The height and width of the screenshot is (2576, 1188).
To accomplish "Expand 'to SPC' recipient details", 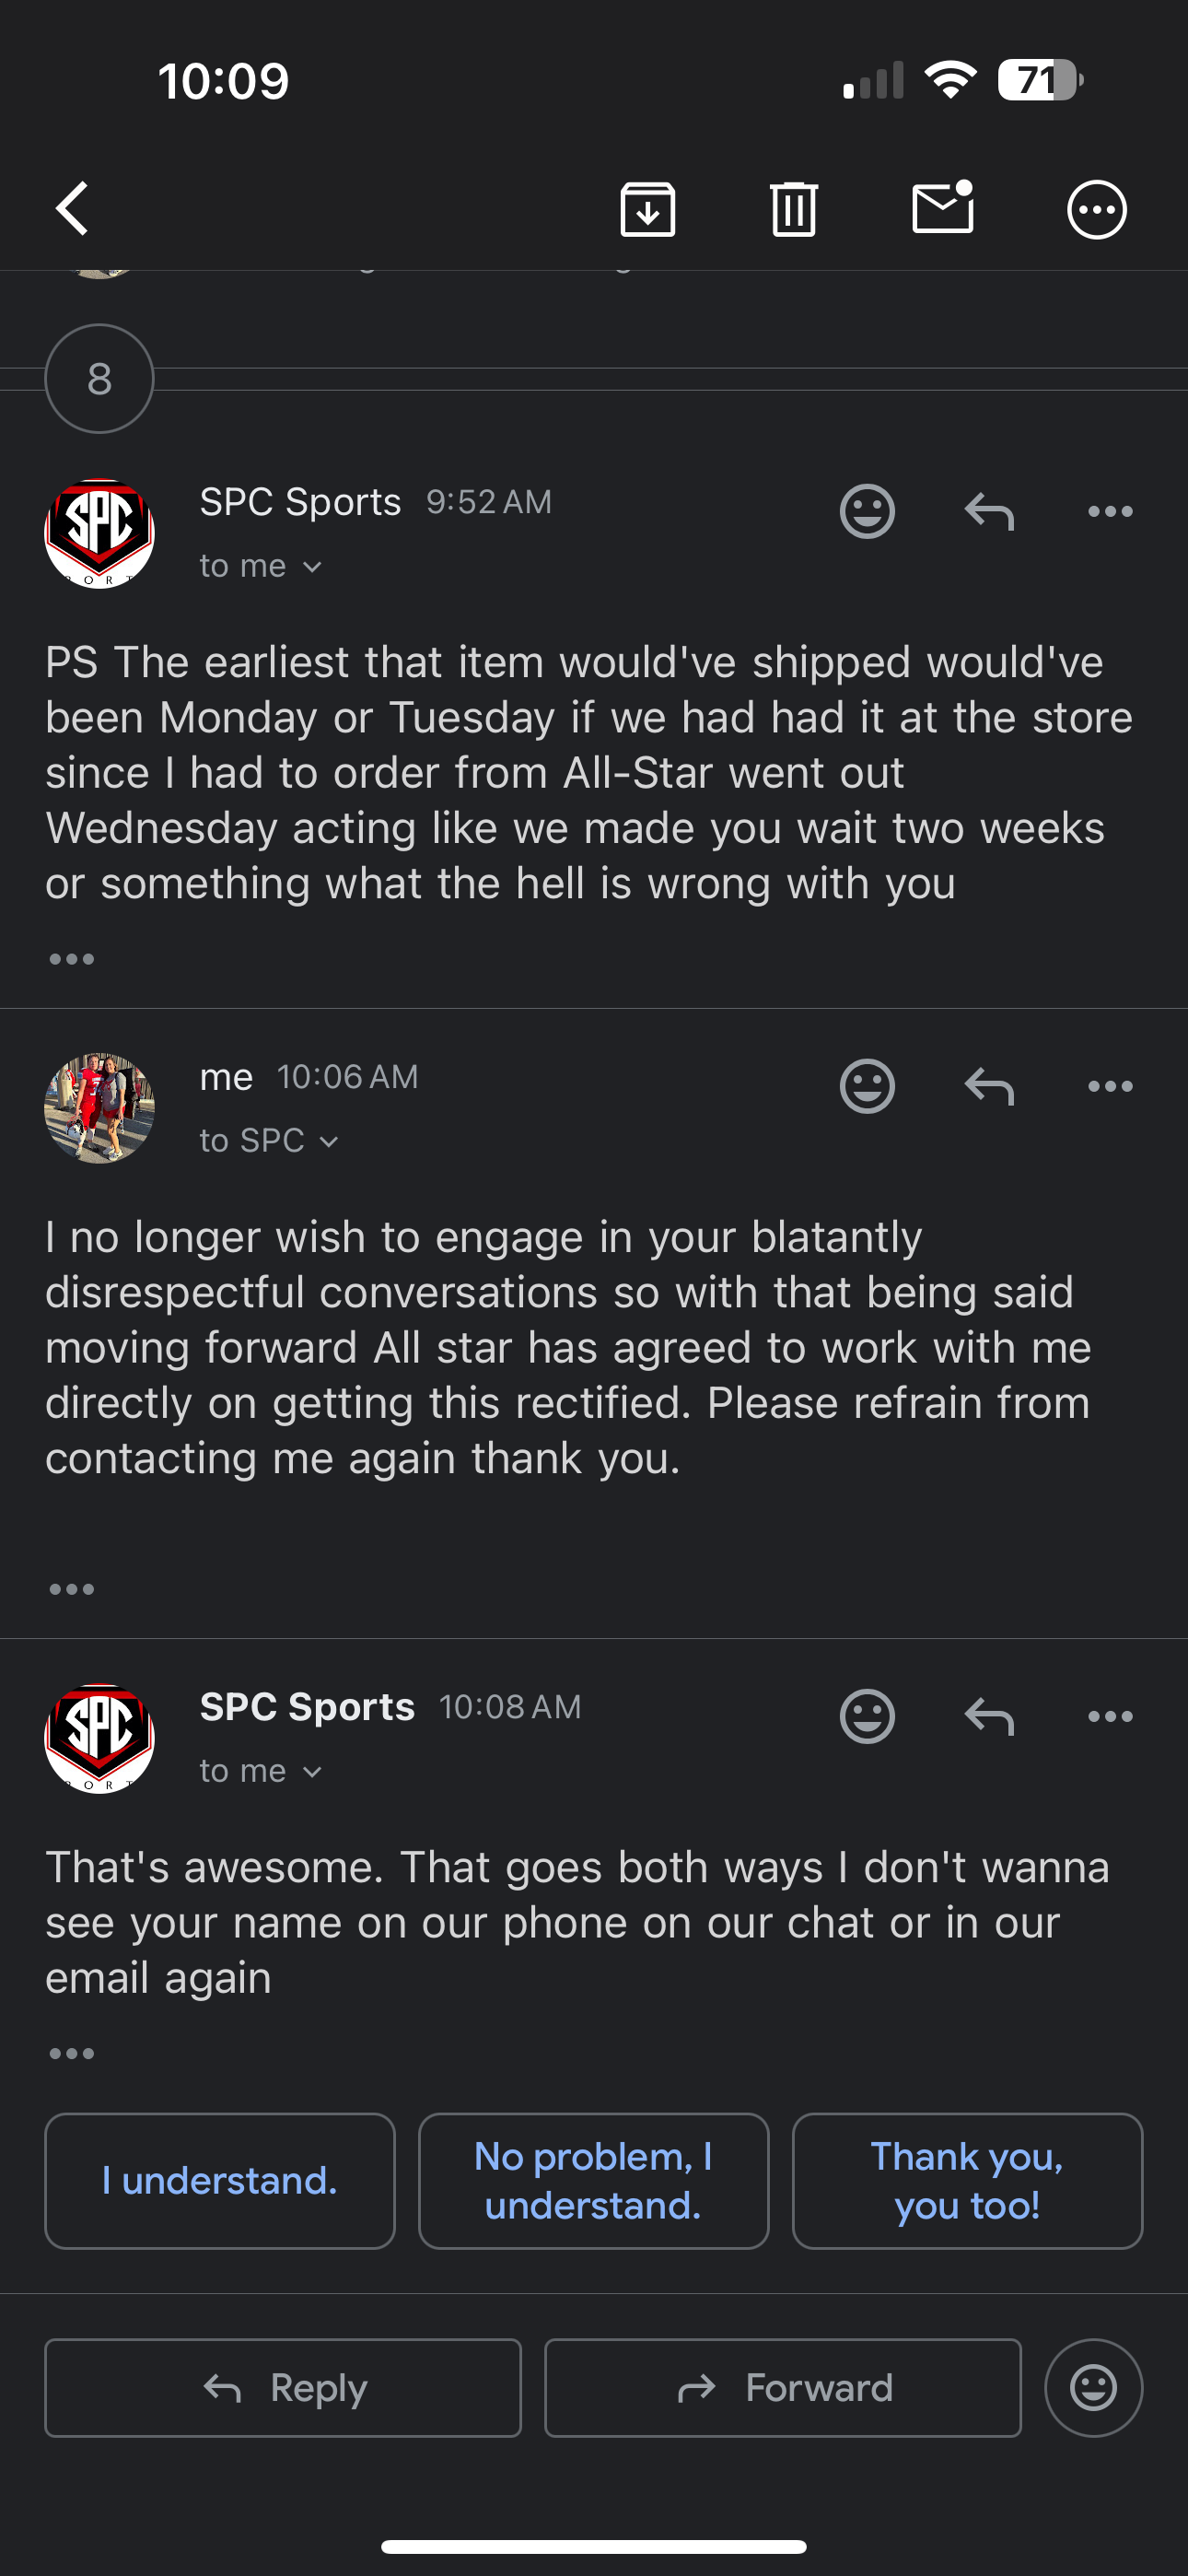I will 269,1141.
